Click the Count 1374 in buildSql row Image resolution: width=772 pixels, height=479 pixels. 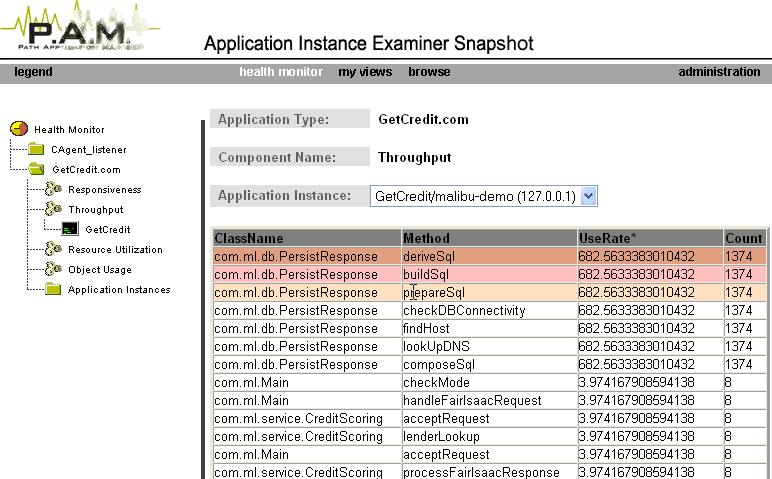pyautogui.click(x=745, y=274)
